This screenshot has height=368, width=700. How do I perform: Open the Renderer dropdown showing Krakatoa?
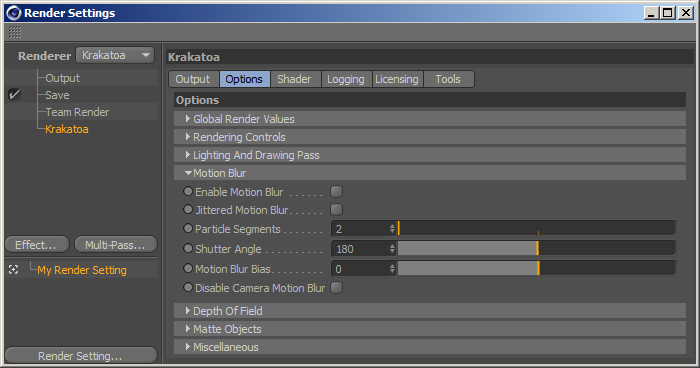click(115, 55)
